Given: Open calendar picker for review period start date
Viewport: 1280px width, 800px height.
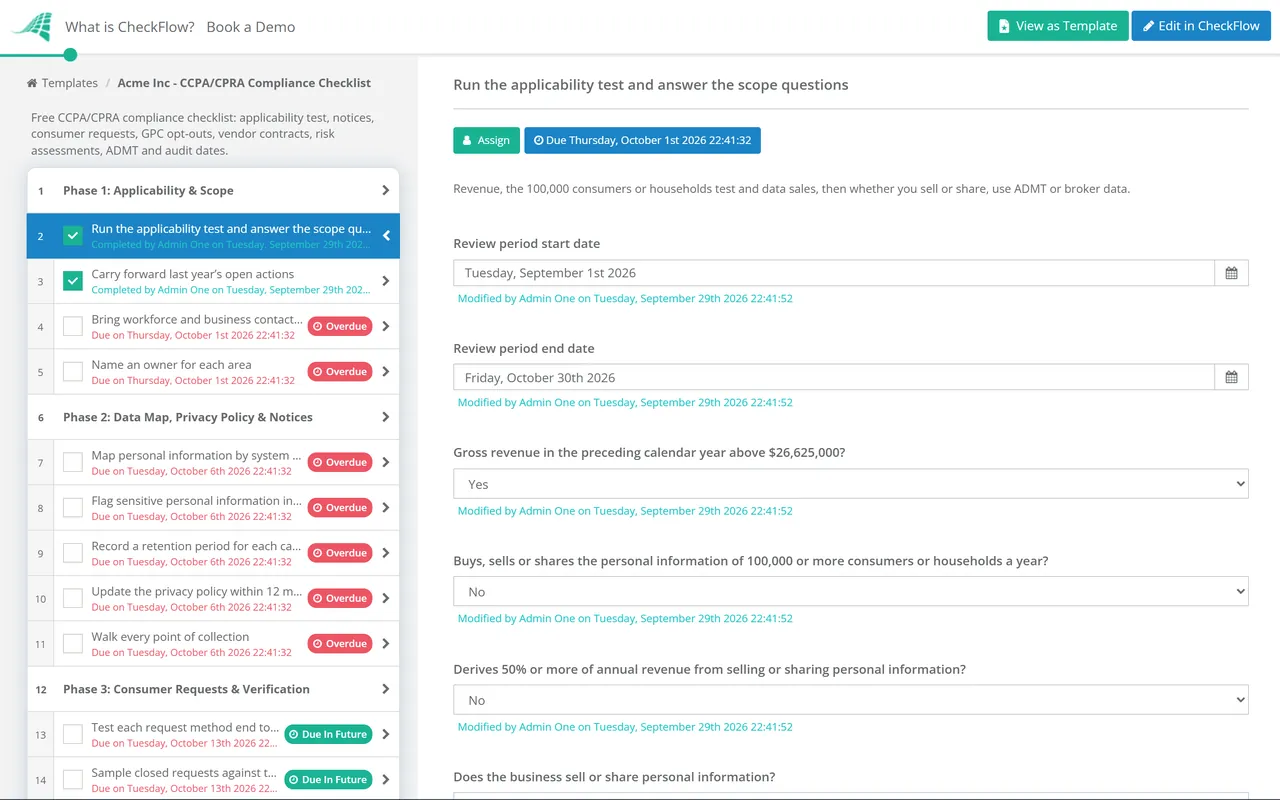Looking at the screenshot, I should (1231, 273).
